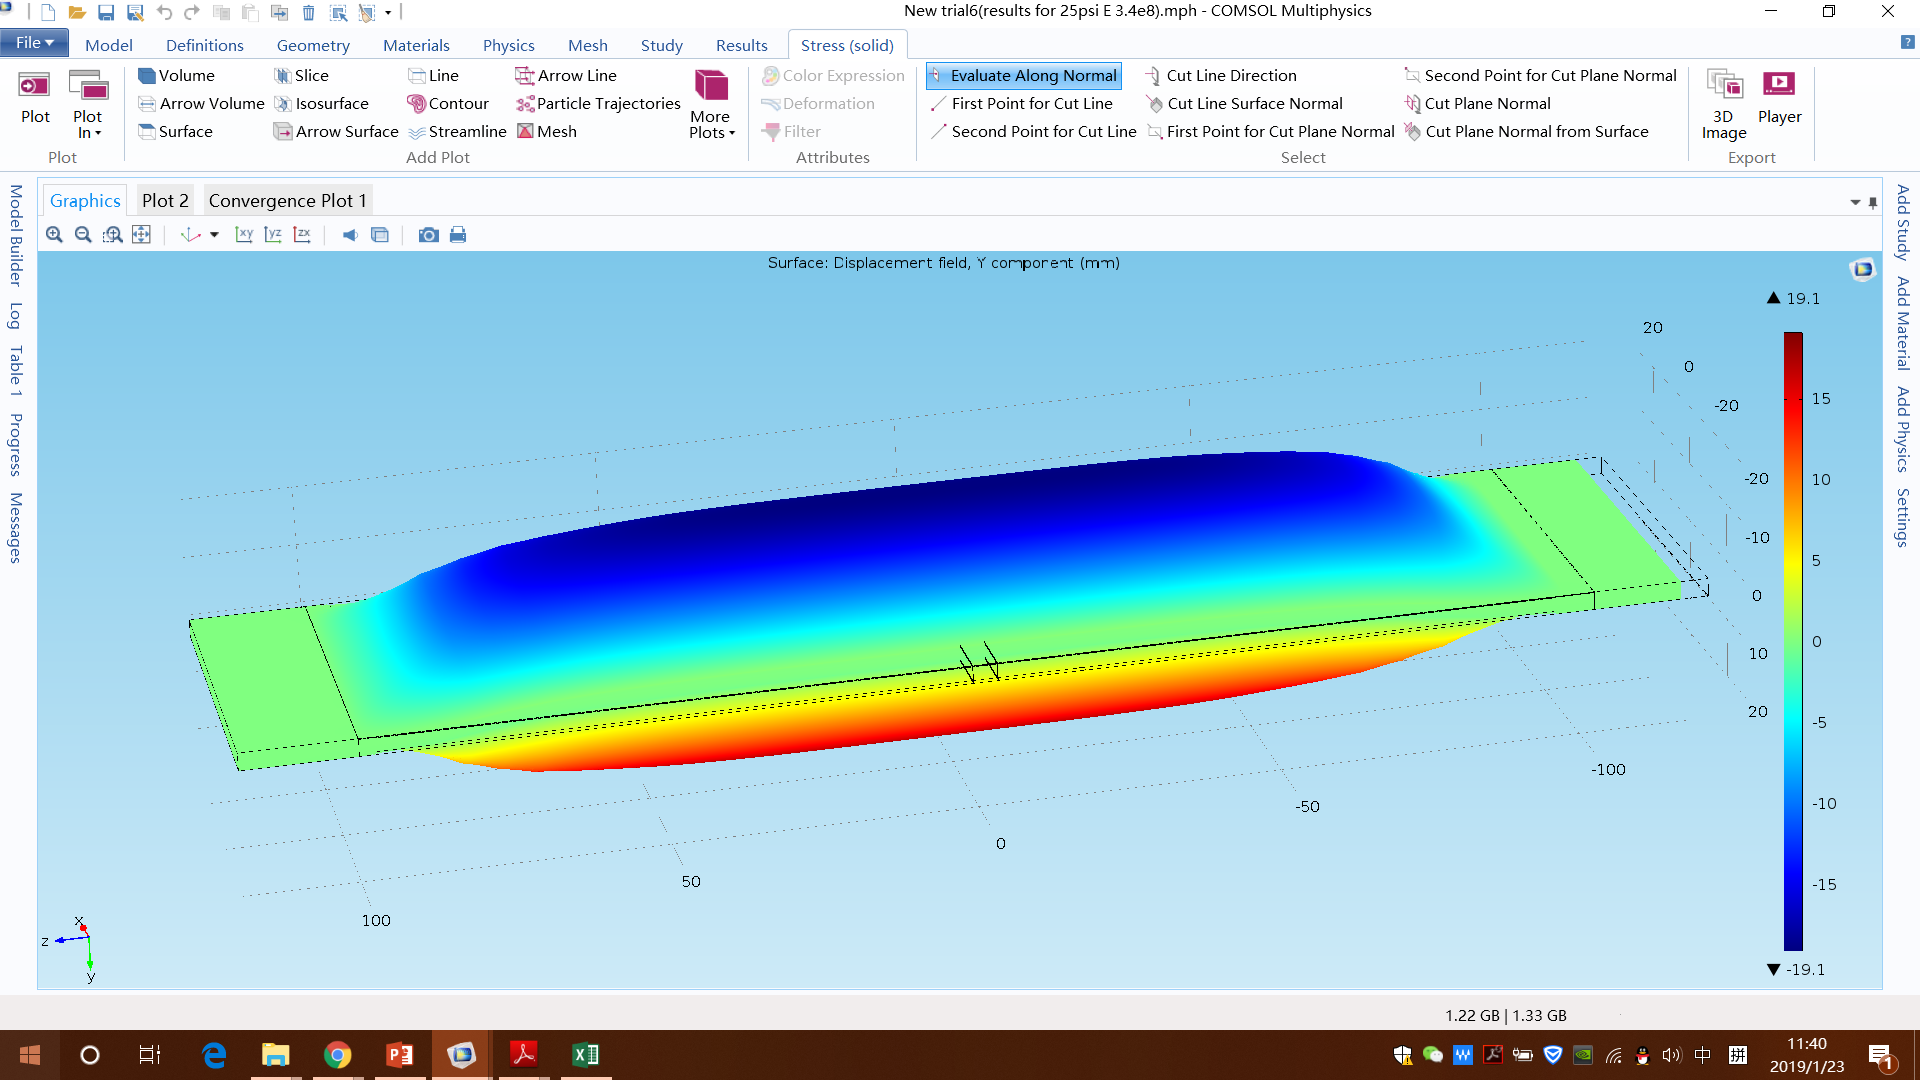Switch to ZX plane view
Viewport: 1920px width, 1080px height.
302,235
